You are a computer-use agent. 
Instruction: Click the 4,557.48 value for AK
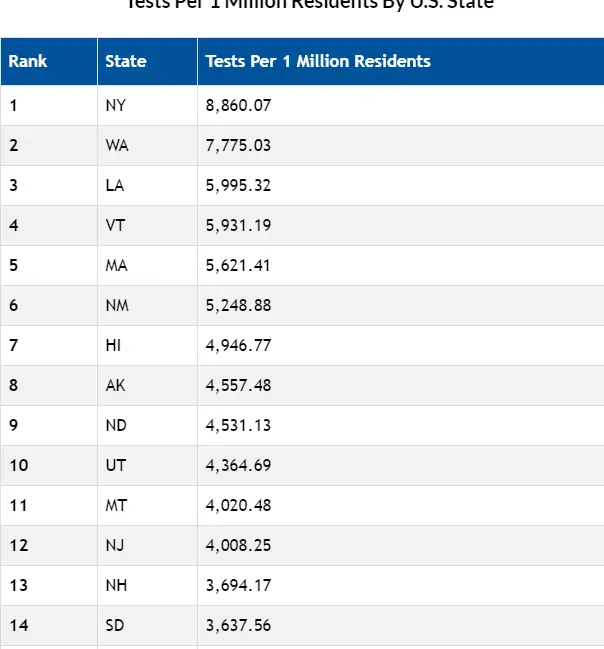238,385
